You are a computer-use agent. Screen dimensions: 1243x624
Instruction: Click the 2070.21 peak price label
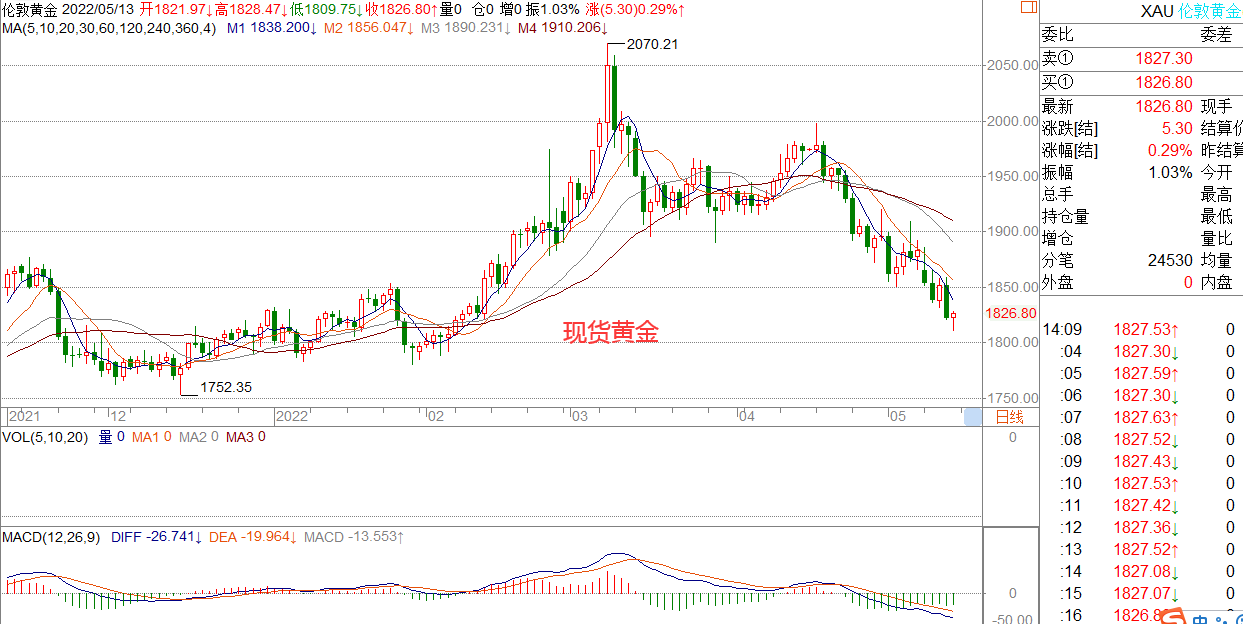(652, 45)
